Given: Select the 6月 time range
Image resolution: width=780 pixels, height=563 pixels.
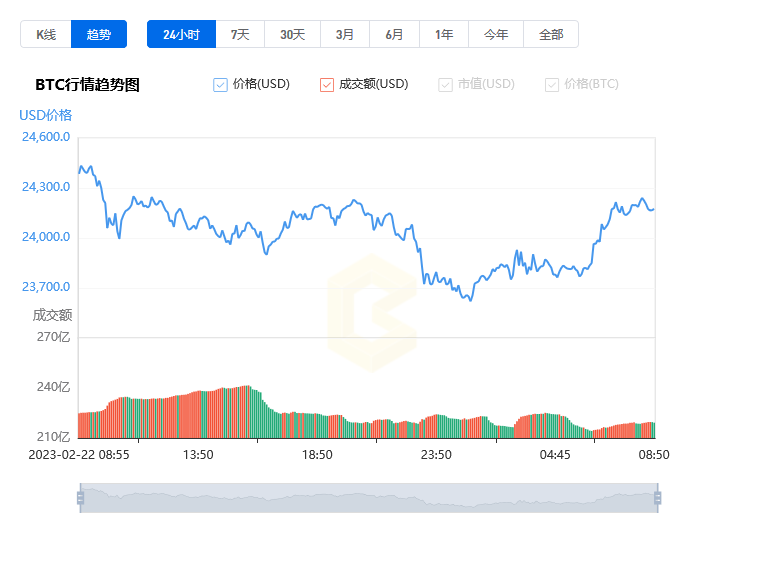Looking at the screenshot, I should [x=394, y=34].
